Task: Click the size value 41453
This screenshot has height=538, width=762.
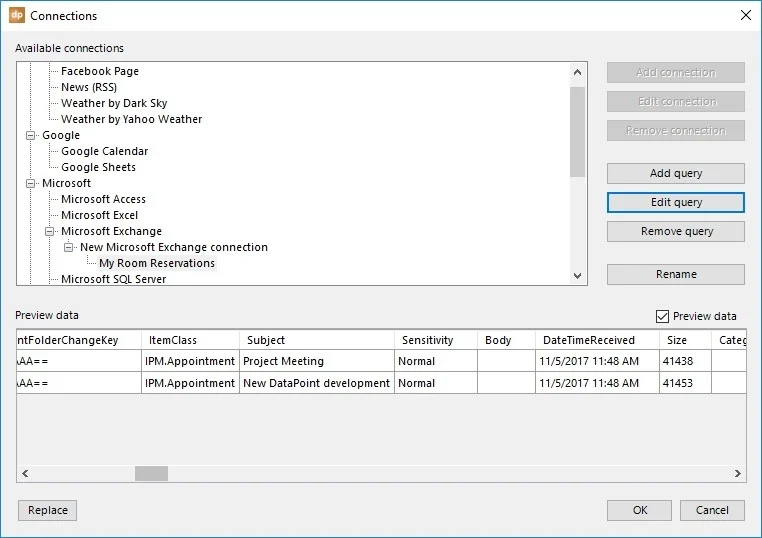Action: [x=685, y=383]
